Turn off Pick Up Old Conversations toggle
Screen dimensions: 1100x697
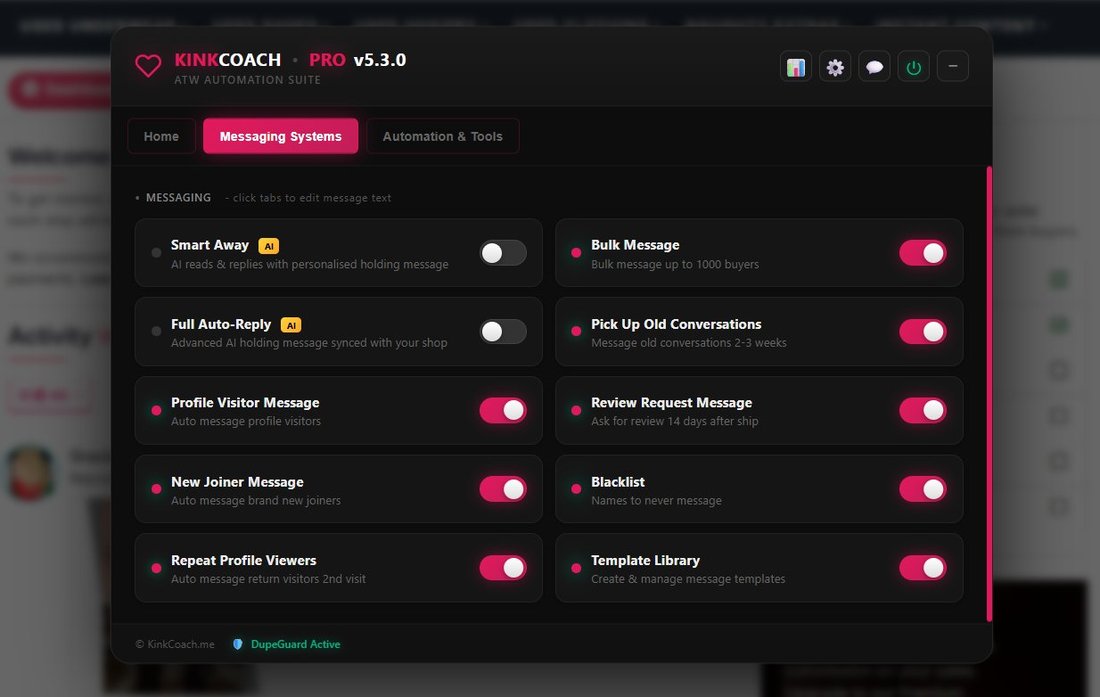(923, 331)
